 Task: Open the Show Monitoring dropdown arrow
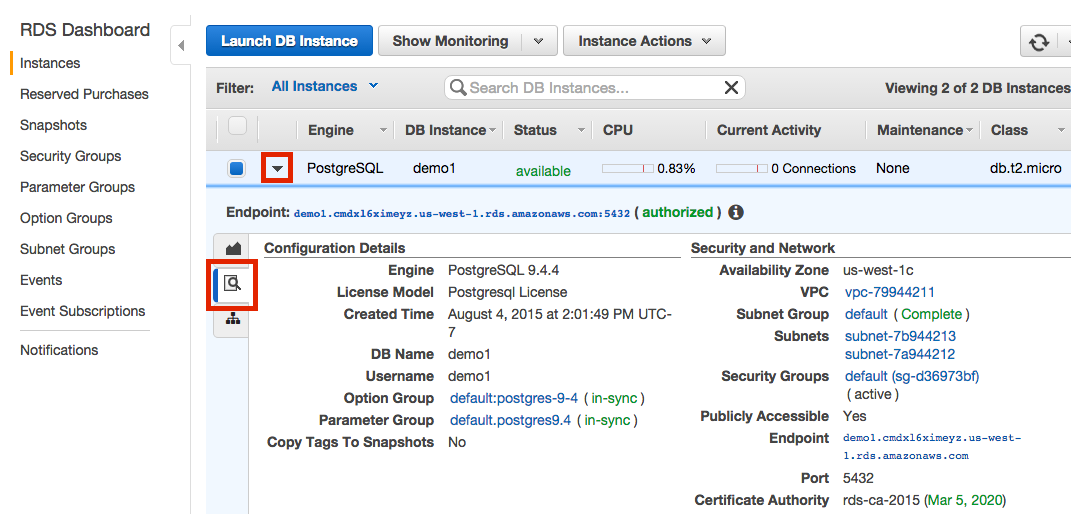[538, 41]
